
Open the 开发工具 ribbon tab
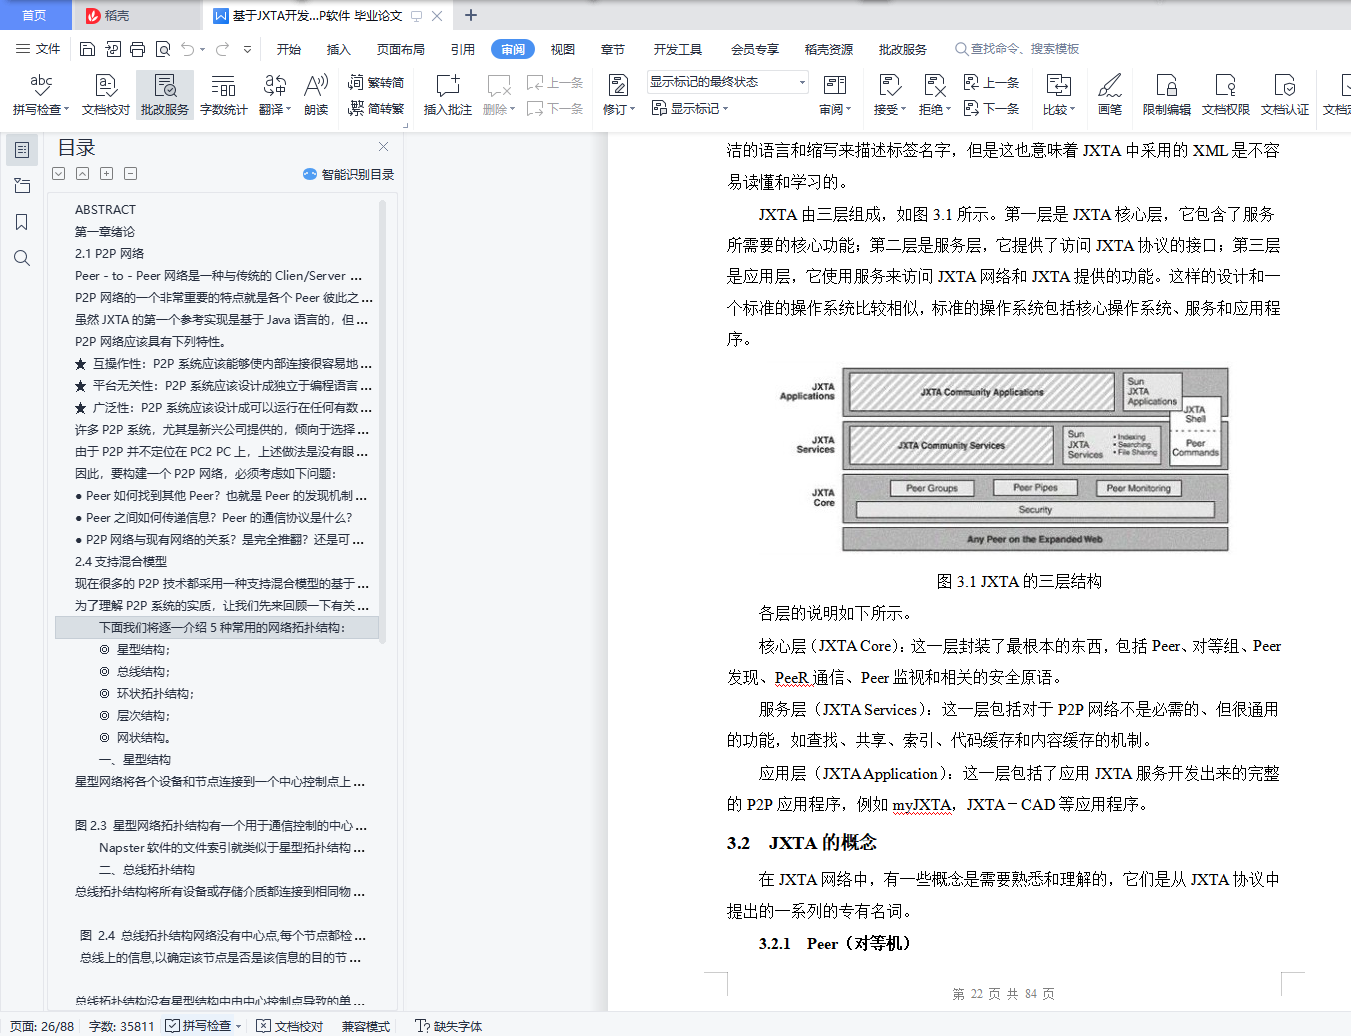(678, 49)
